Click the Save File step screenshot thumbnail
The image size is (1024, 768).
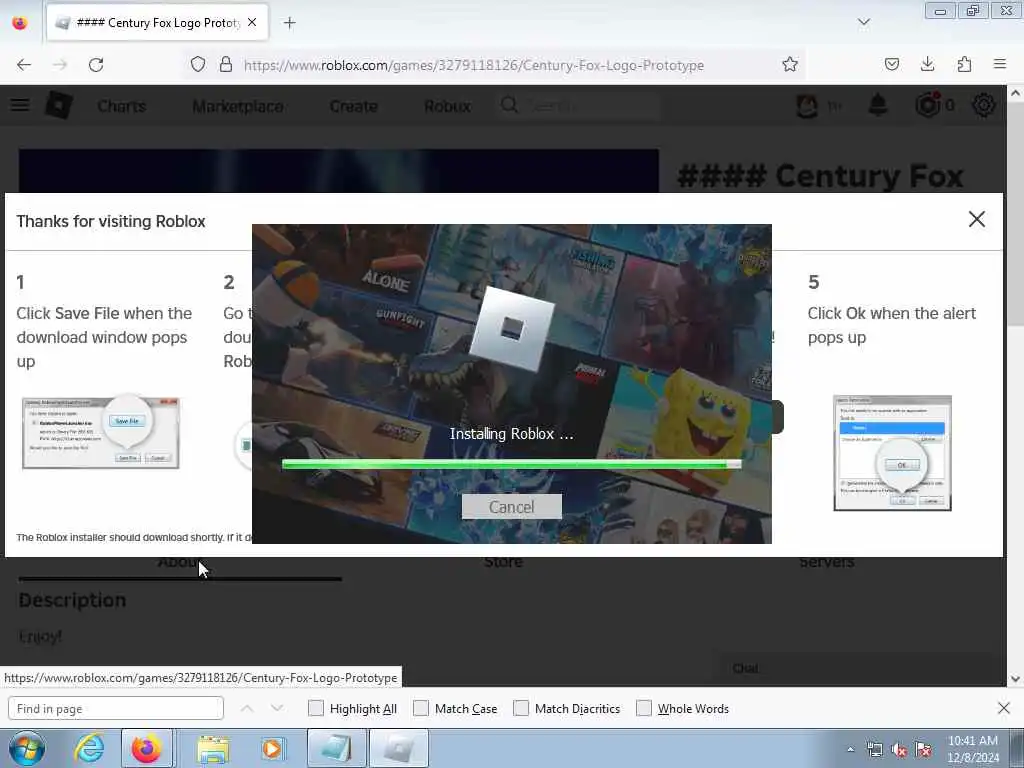[101, 432]
